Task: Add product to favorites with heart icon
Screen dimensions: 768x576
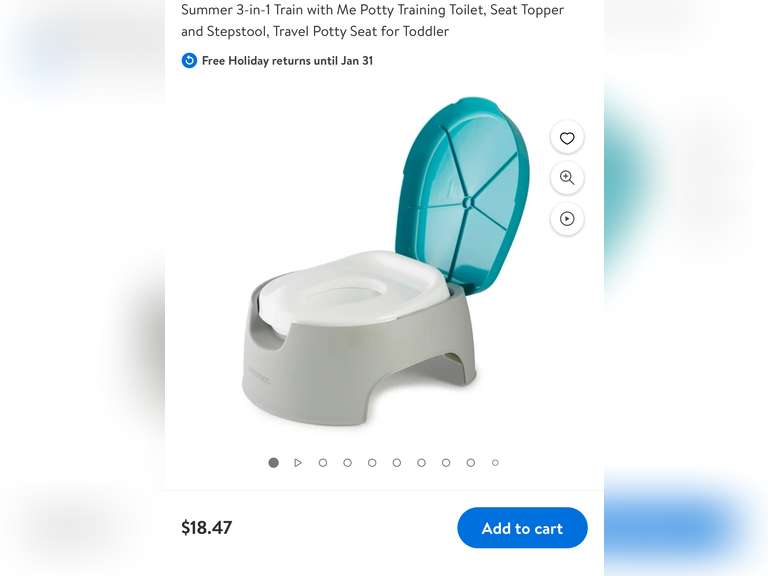Action: pos(567,139)
